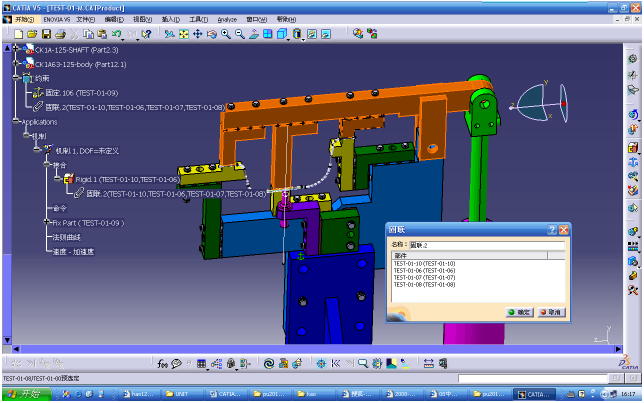Screen dimensions: 644x403
Task: Open the Analyze menu
Action: coord(227,19)
